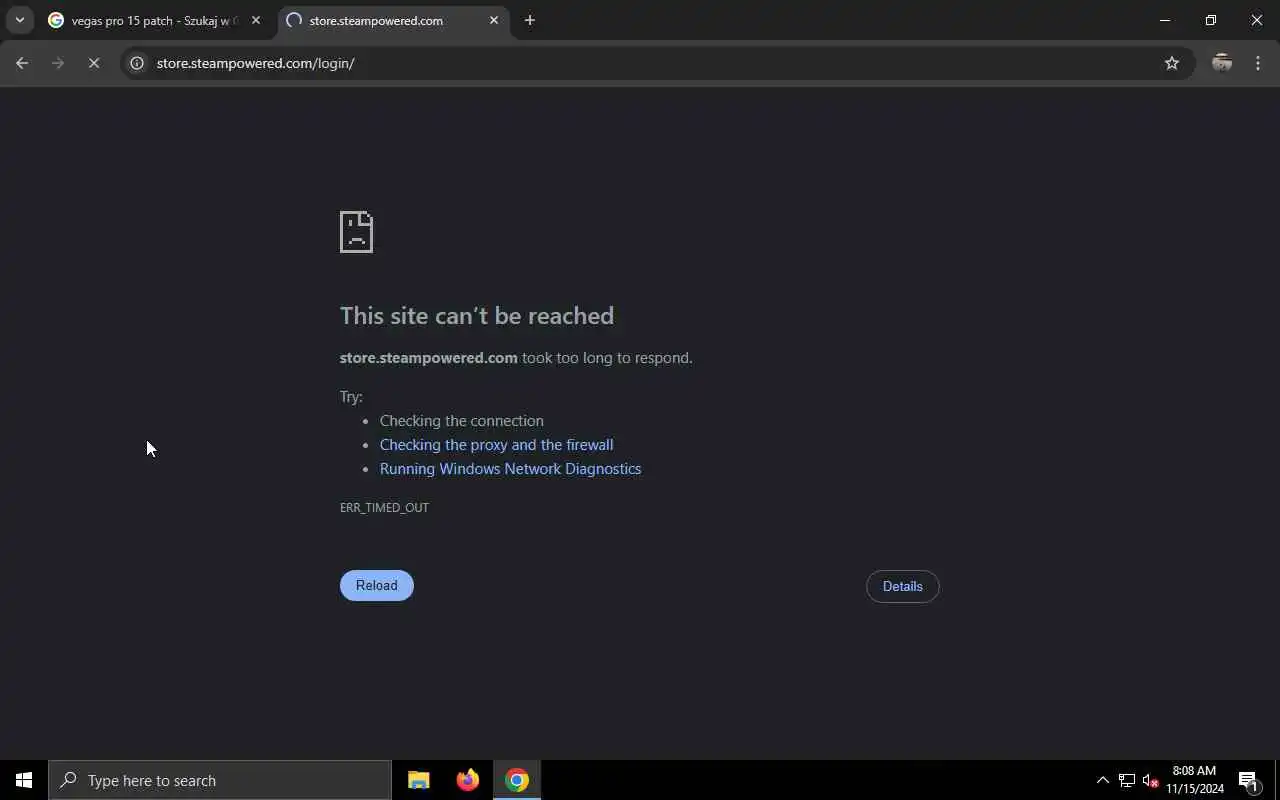The width and height of the screenshot is (1280, 800).
Task: Click the Details button
Action: pyautogui.click(x=903, y=586)
